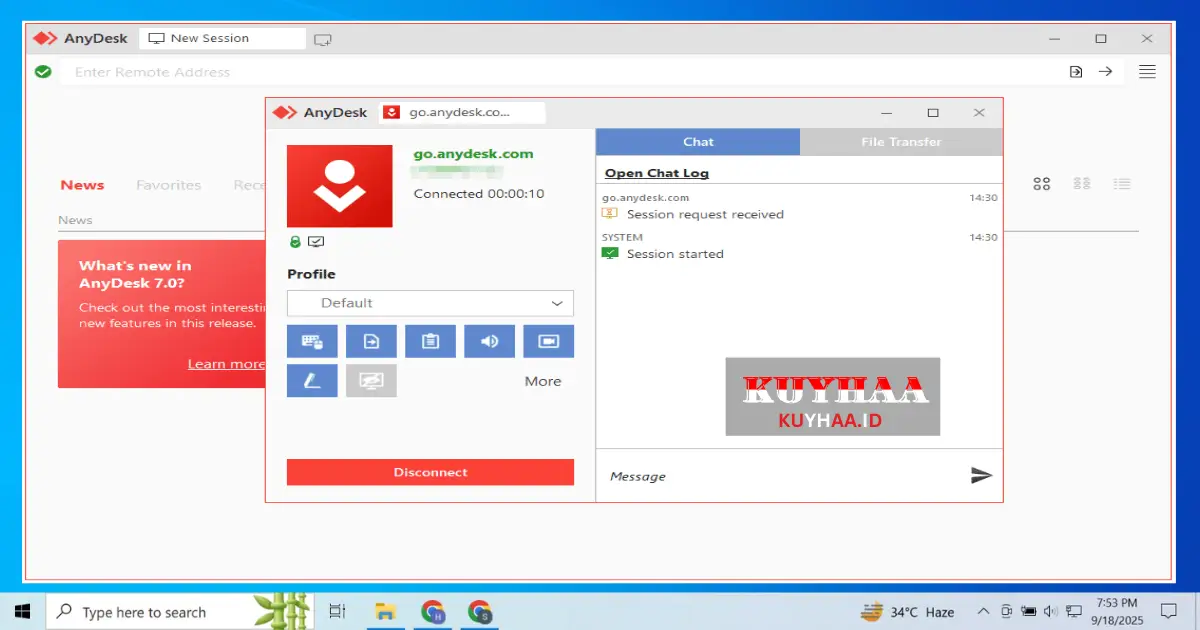Open the notification center icon
1200x630 pixels.
coord(1168,611)
